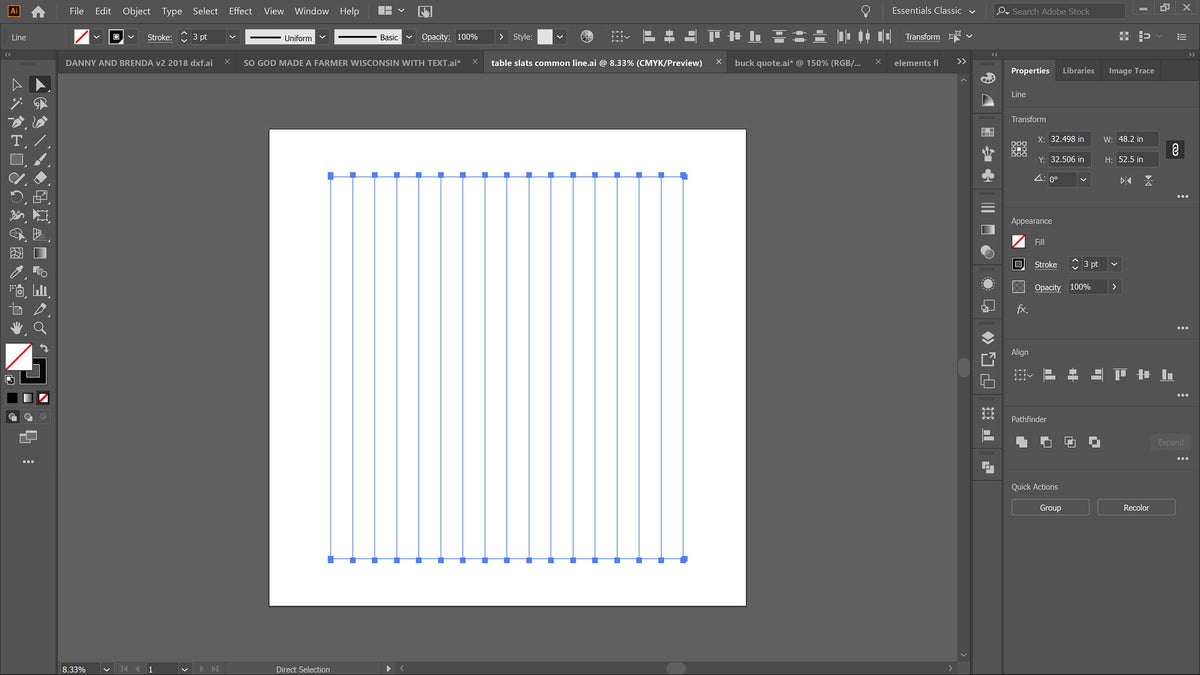Viewport: 1200px width, 675px height.
Task: Apply Color mode button in toolbar
Action: [13, 398]
